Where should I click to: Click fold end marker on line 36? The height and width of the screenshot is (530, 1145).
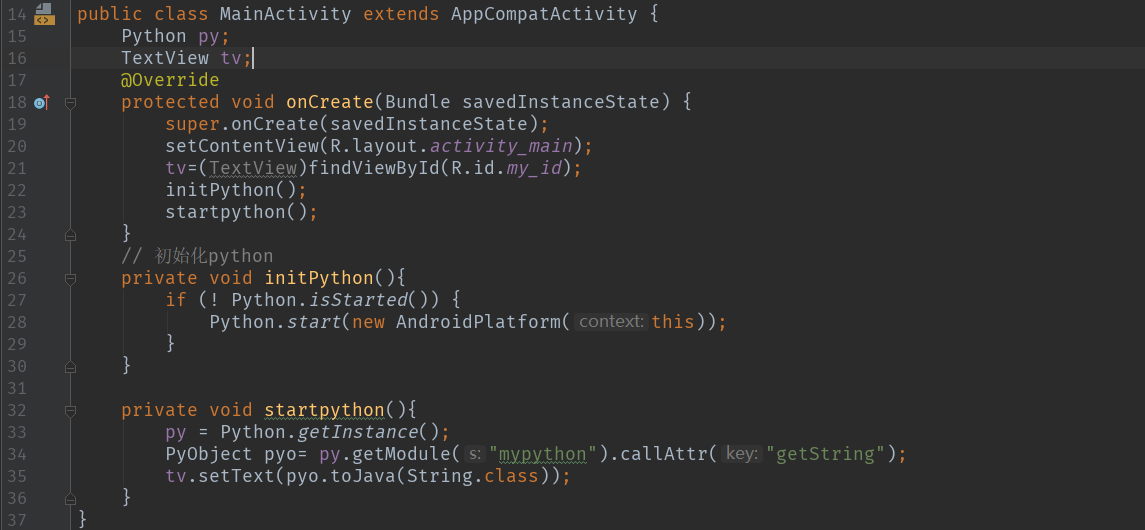pyautogui.click(x=70, y=498)
